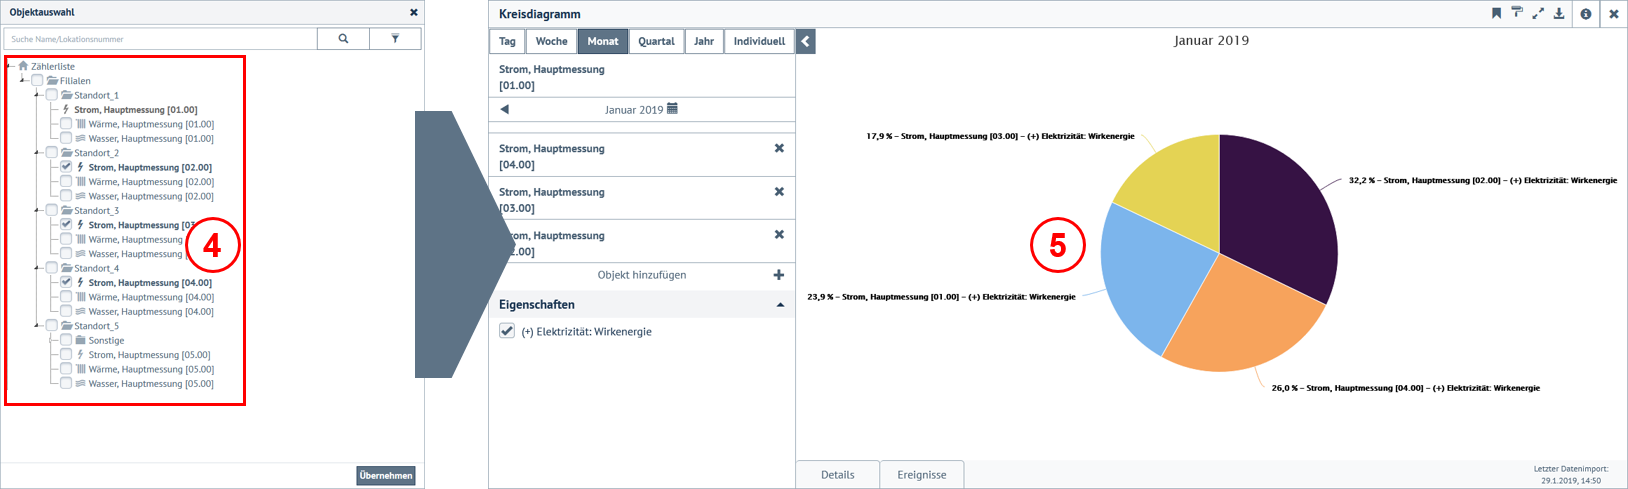Collapse the Standort_5 tree node
1628x489 pixels.
click(38, 326)
